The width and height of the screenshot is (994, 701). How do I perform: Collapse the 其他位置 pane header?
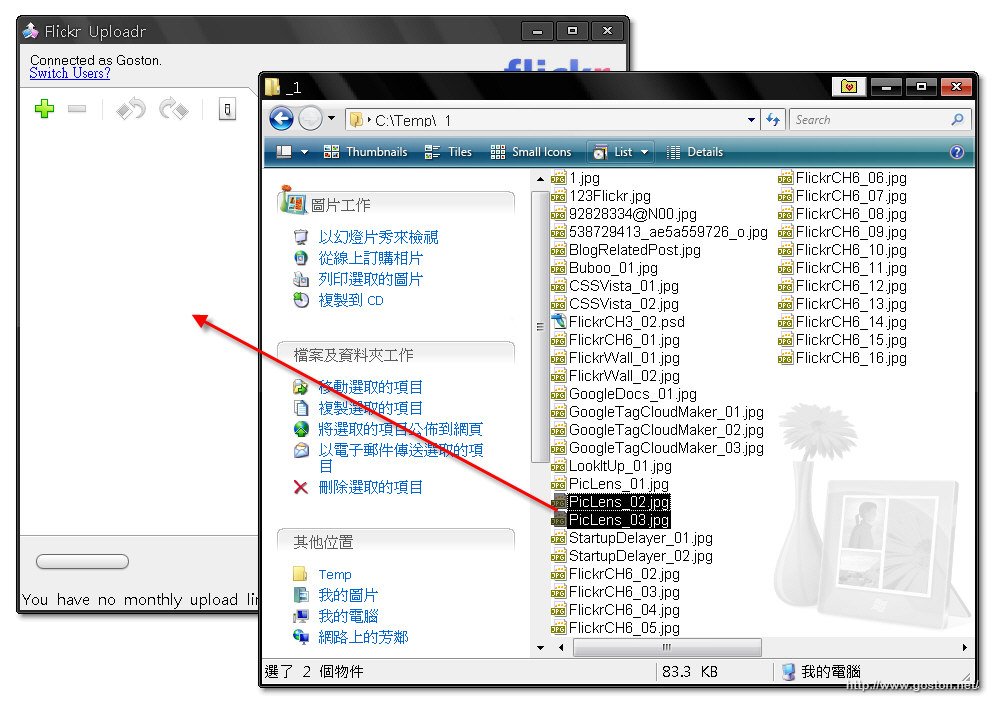point(396,542)
